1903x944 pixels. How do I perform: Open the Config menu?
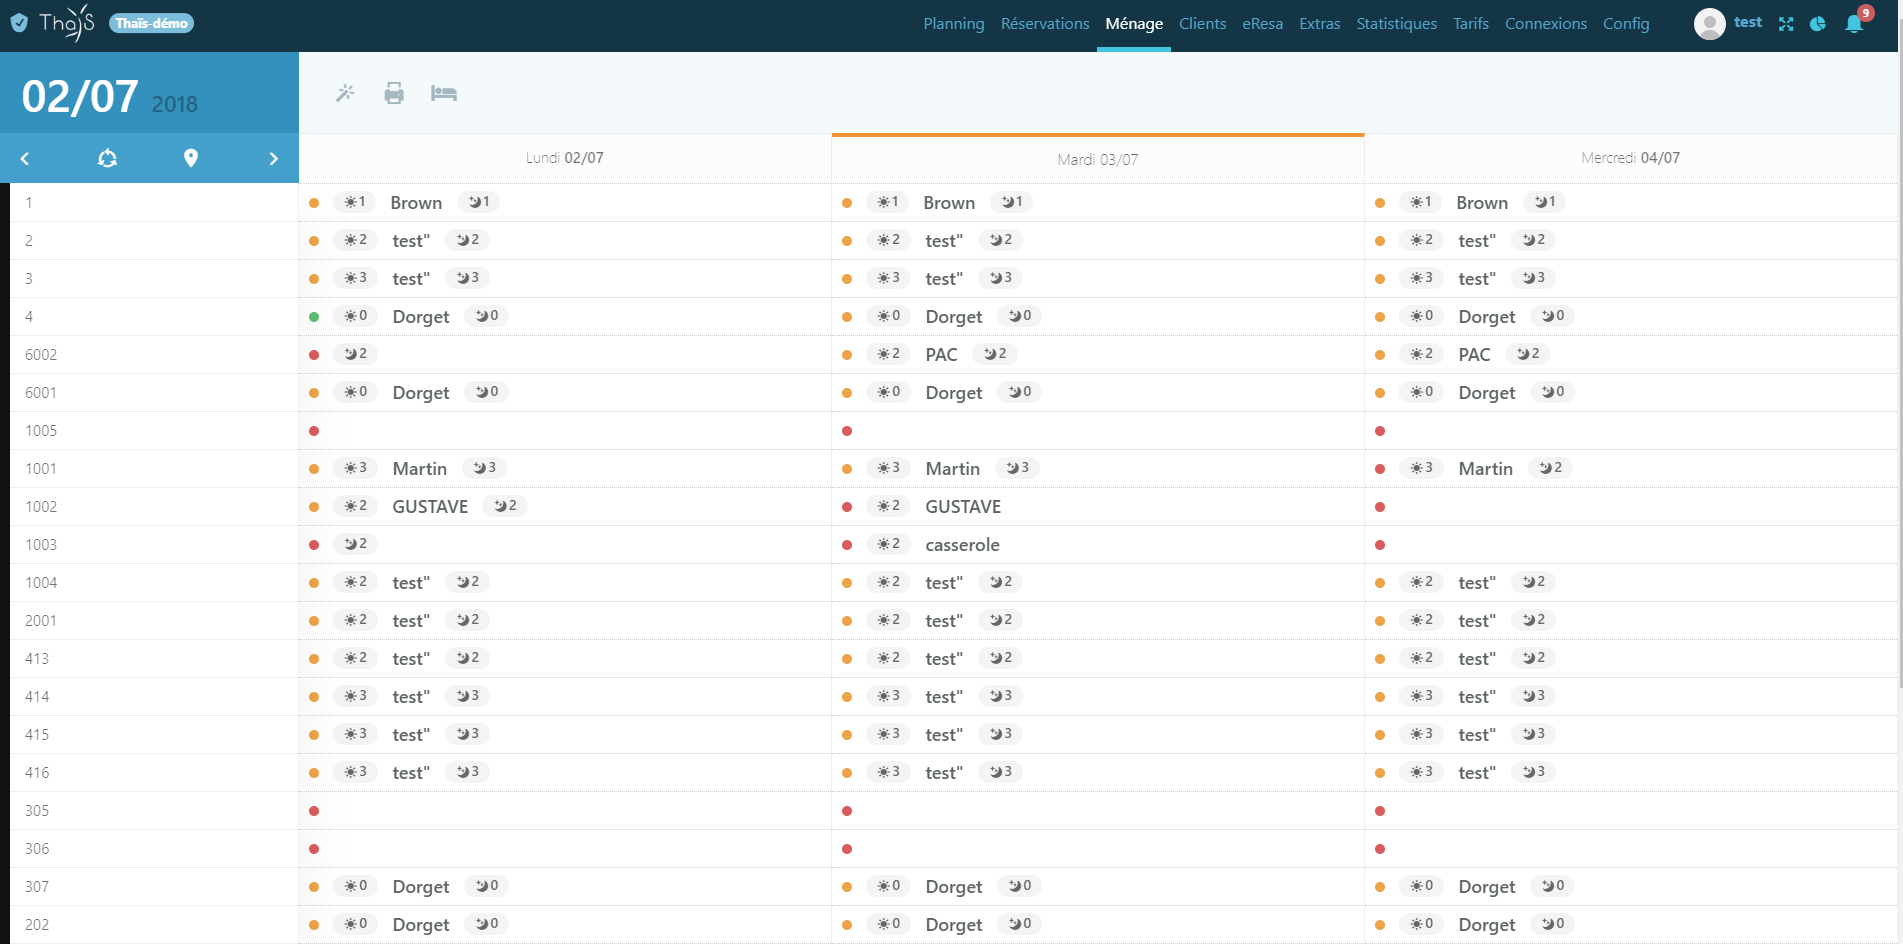tap(1626, 23)
